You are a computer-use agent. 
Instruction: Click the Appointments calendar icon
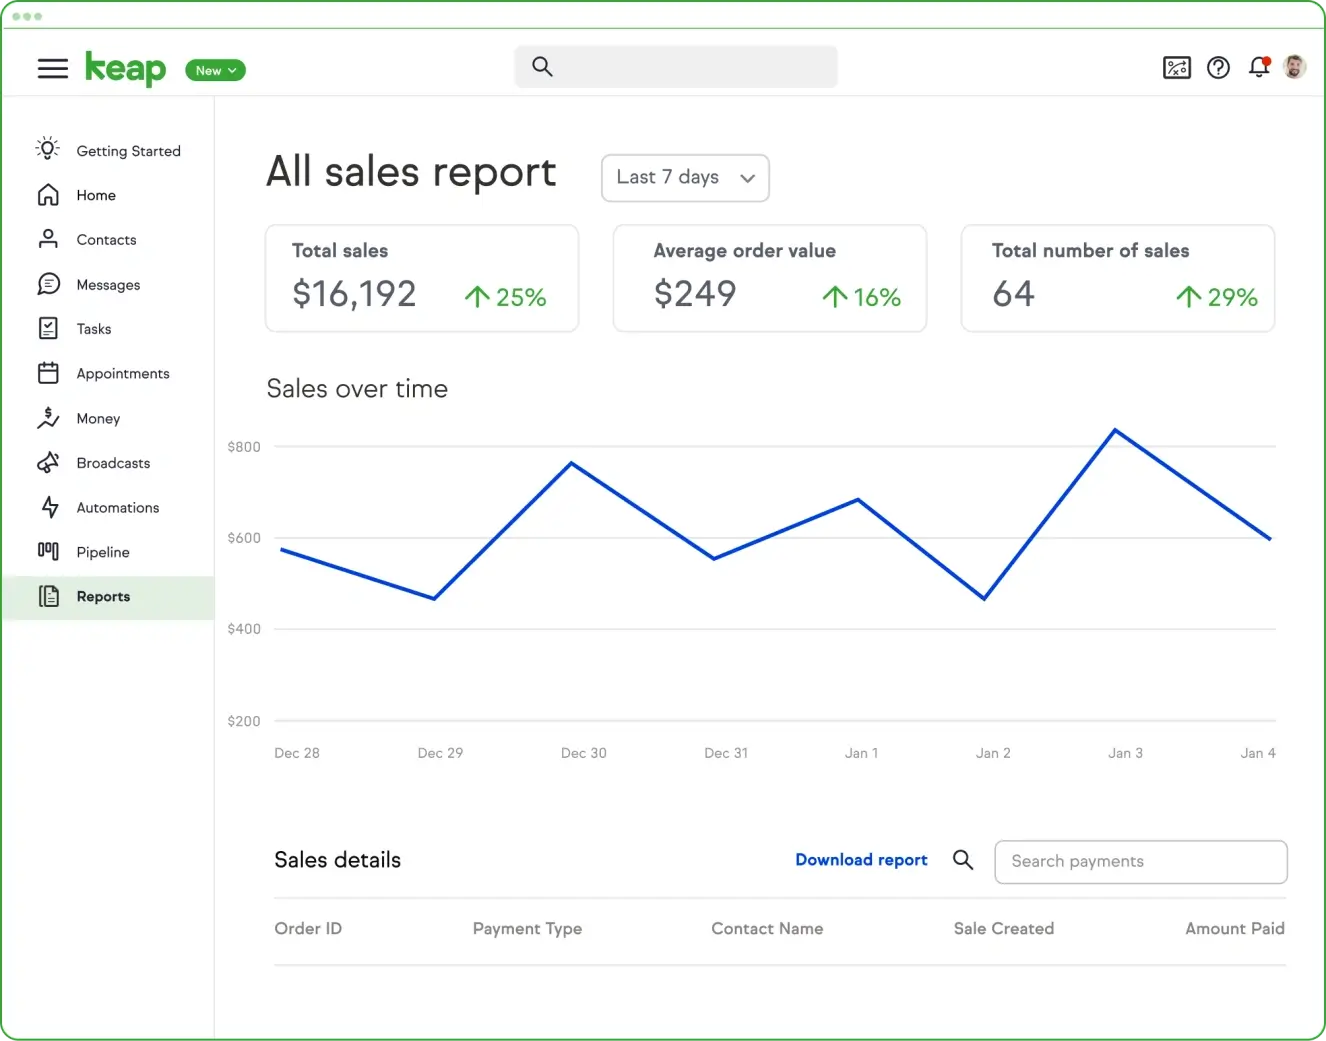(x=48, y=374)
